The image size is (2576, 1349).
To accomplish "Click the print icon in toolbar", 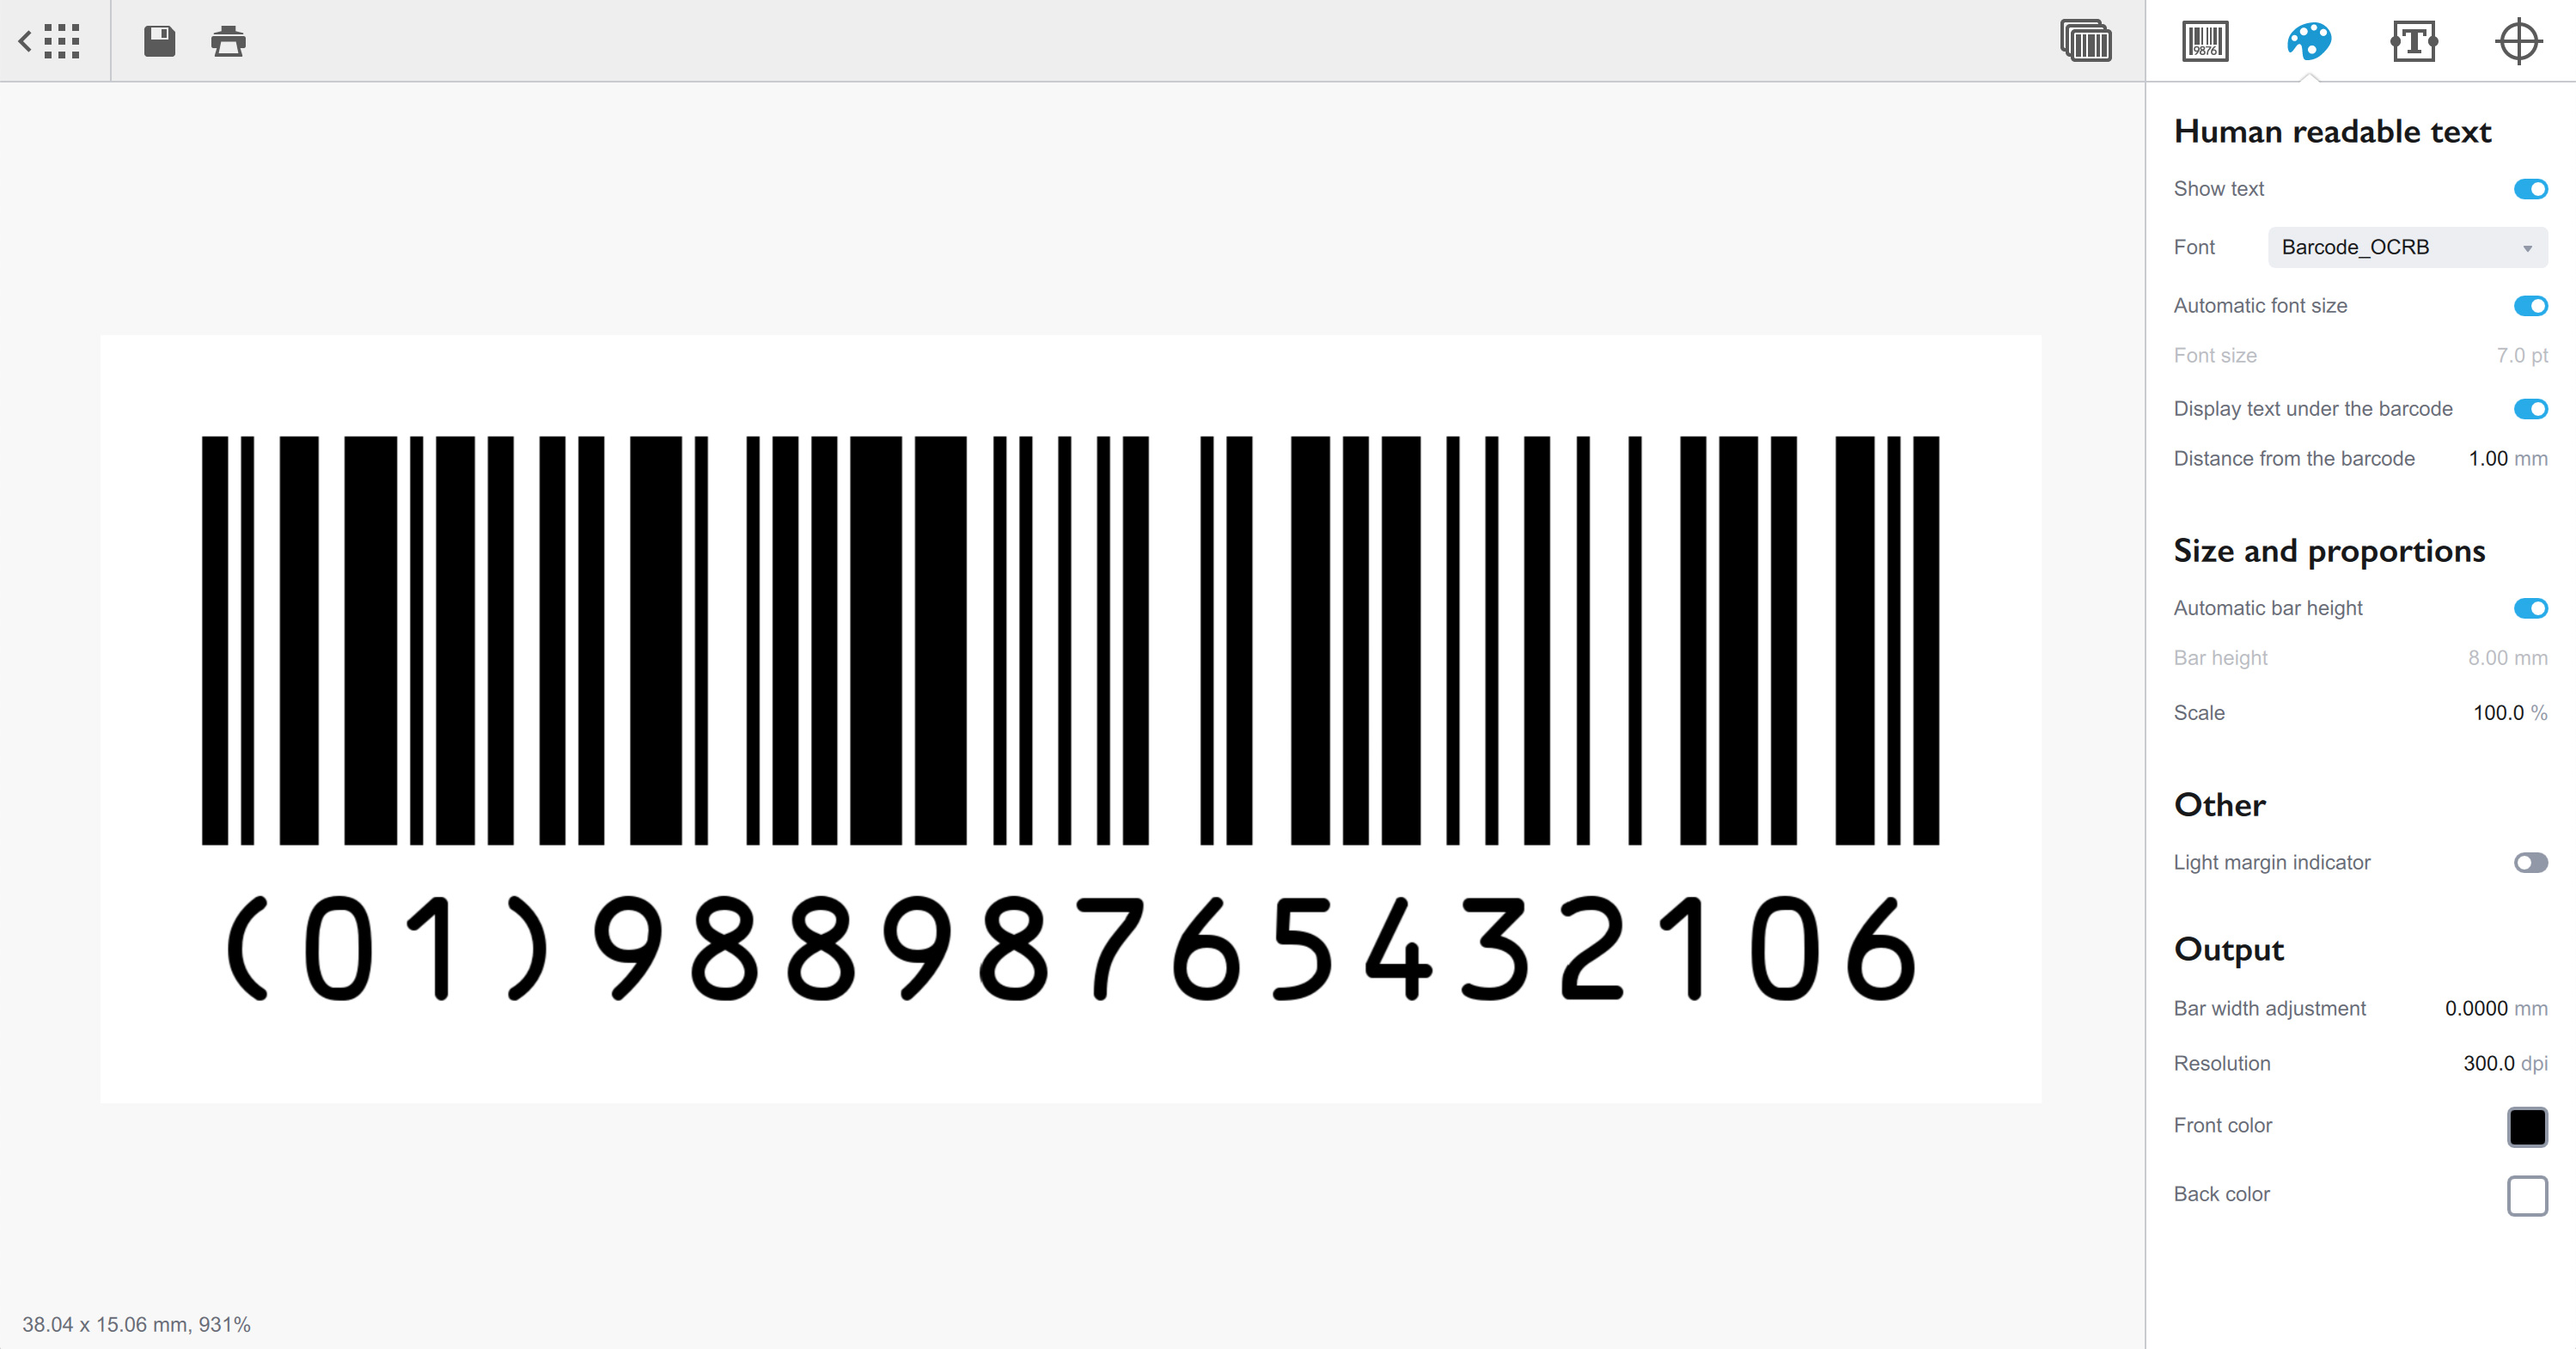I will point(229,41).
